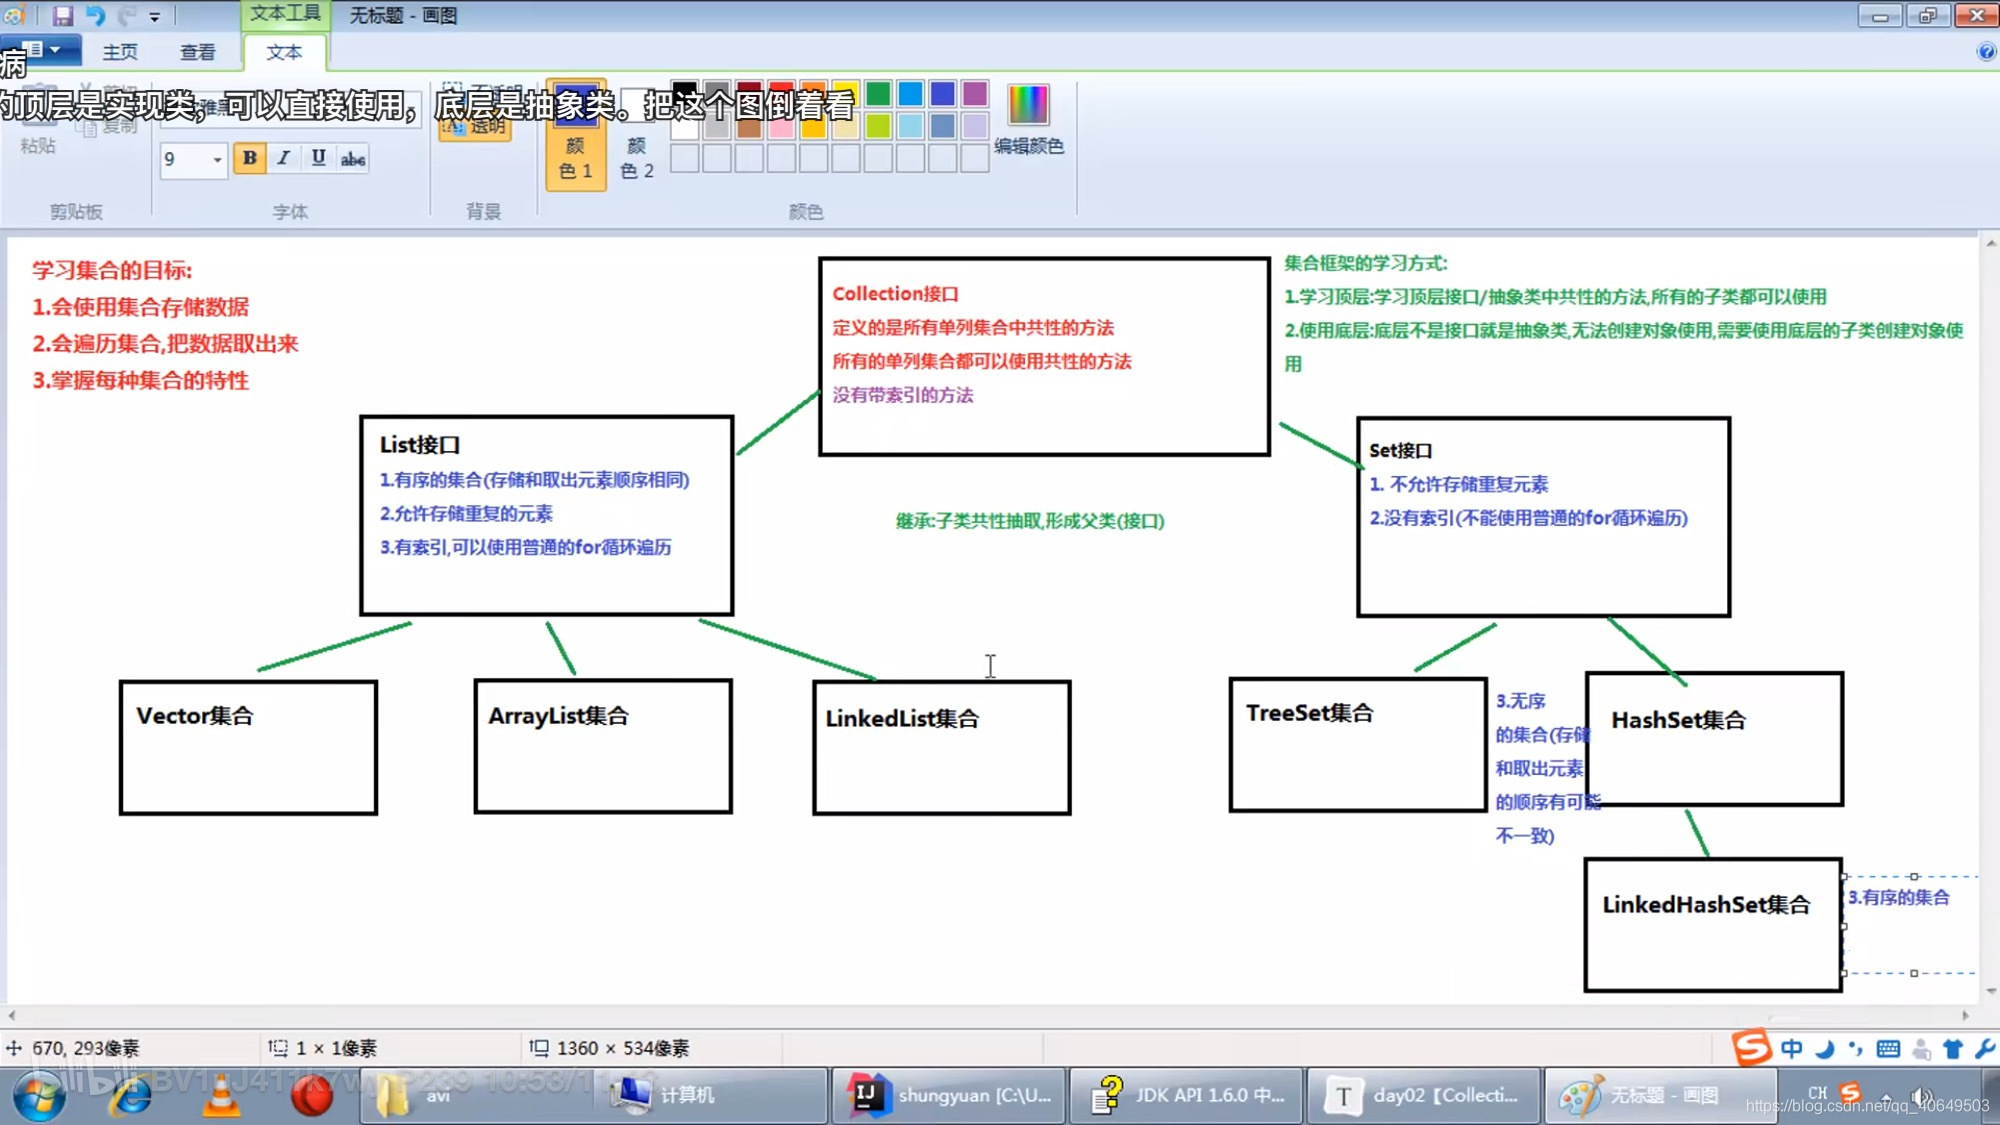Select 颜色 2 (Color 2) button

click(x=637, y=135)
